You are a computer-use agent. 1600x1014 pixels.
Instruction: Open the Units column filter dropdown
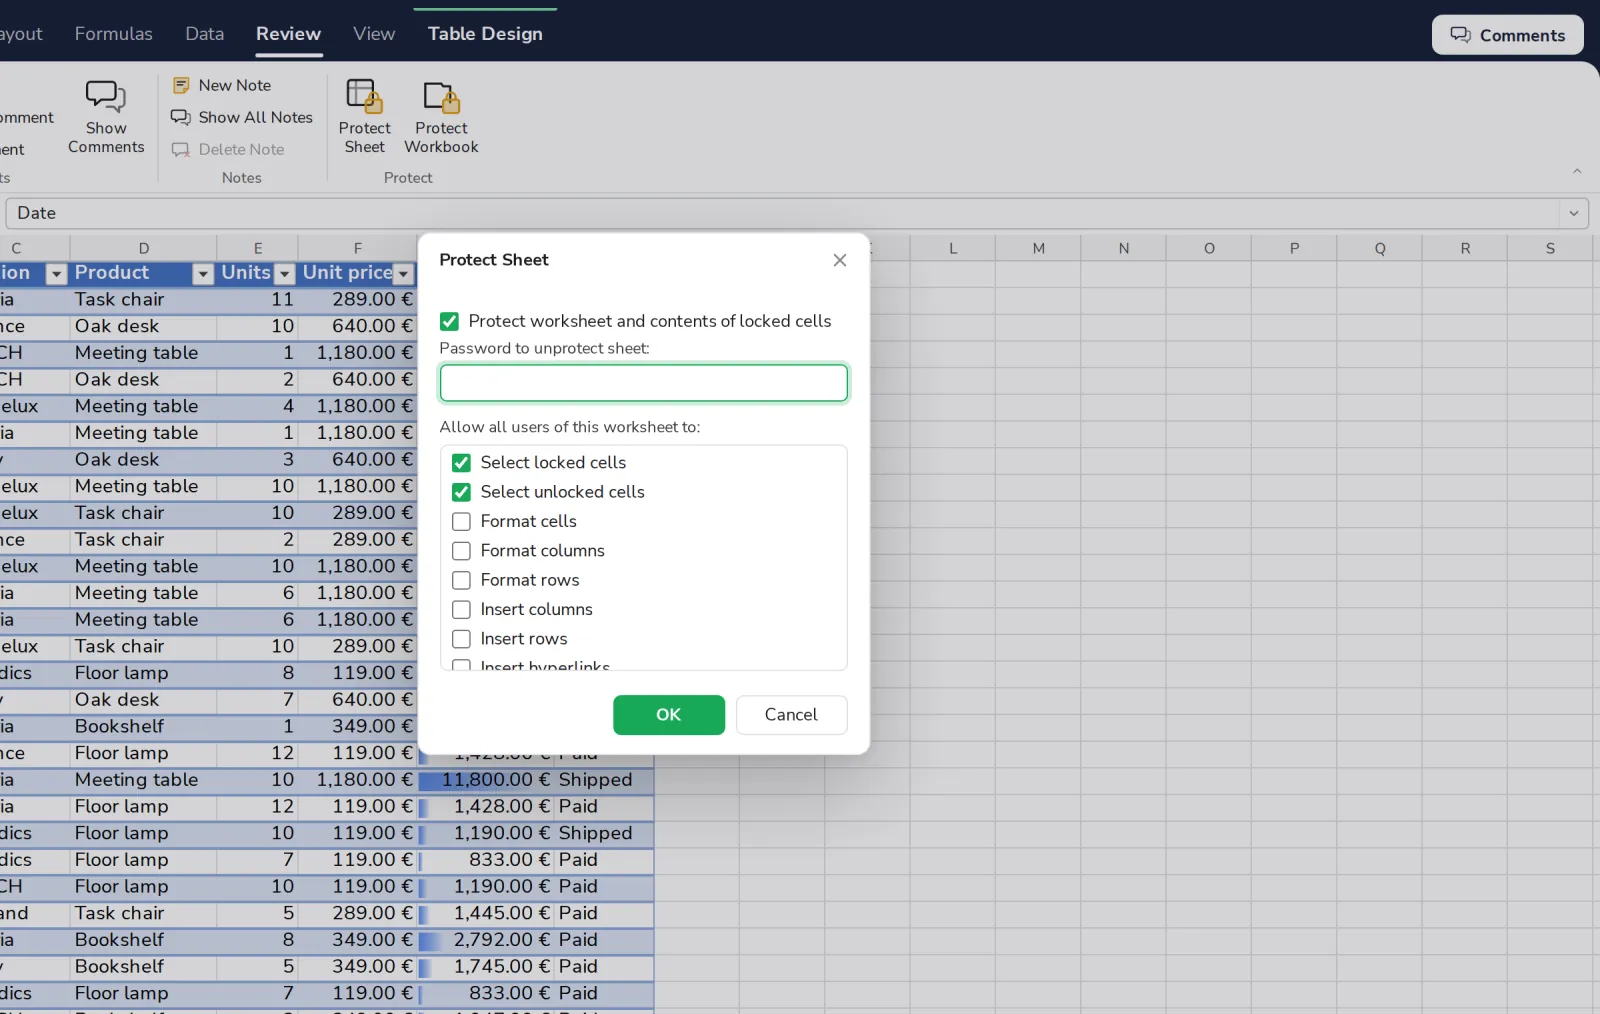coord(285,274)
